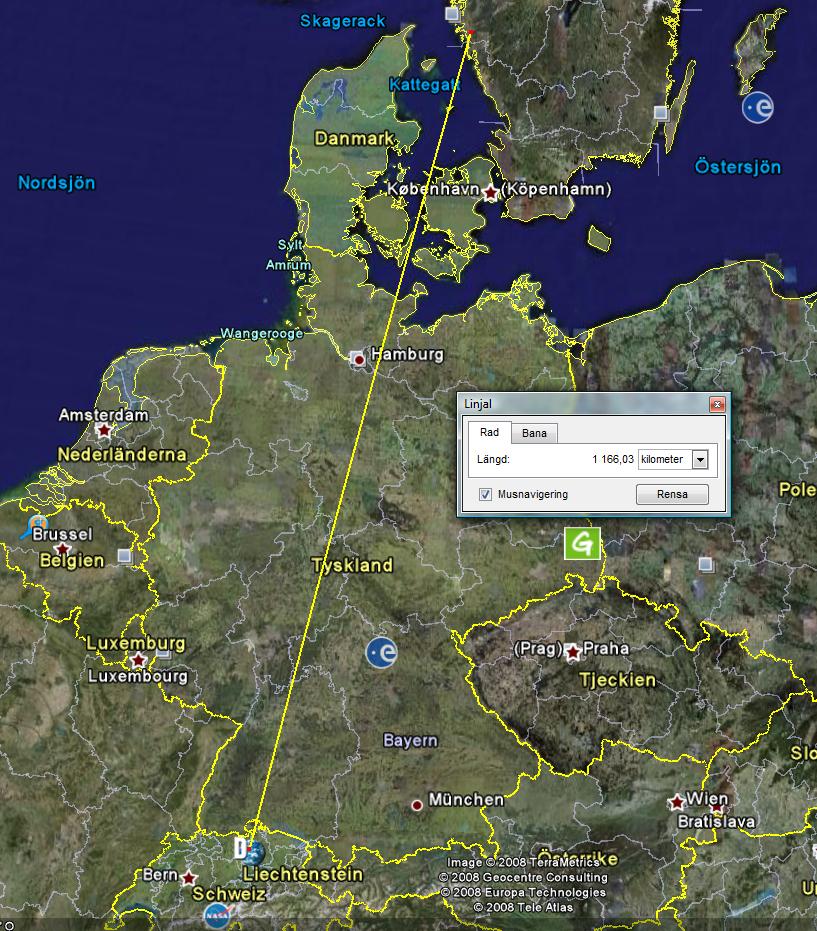Click the København capital star
Screen dimensions: 817x931
(490, 193)
